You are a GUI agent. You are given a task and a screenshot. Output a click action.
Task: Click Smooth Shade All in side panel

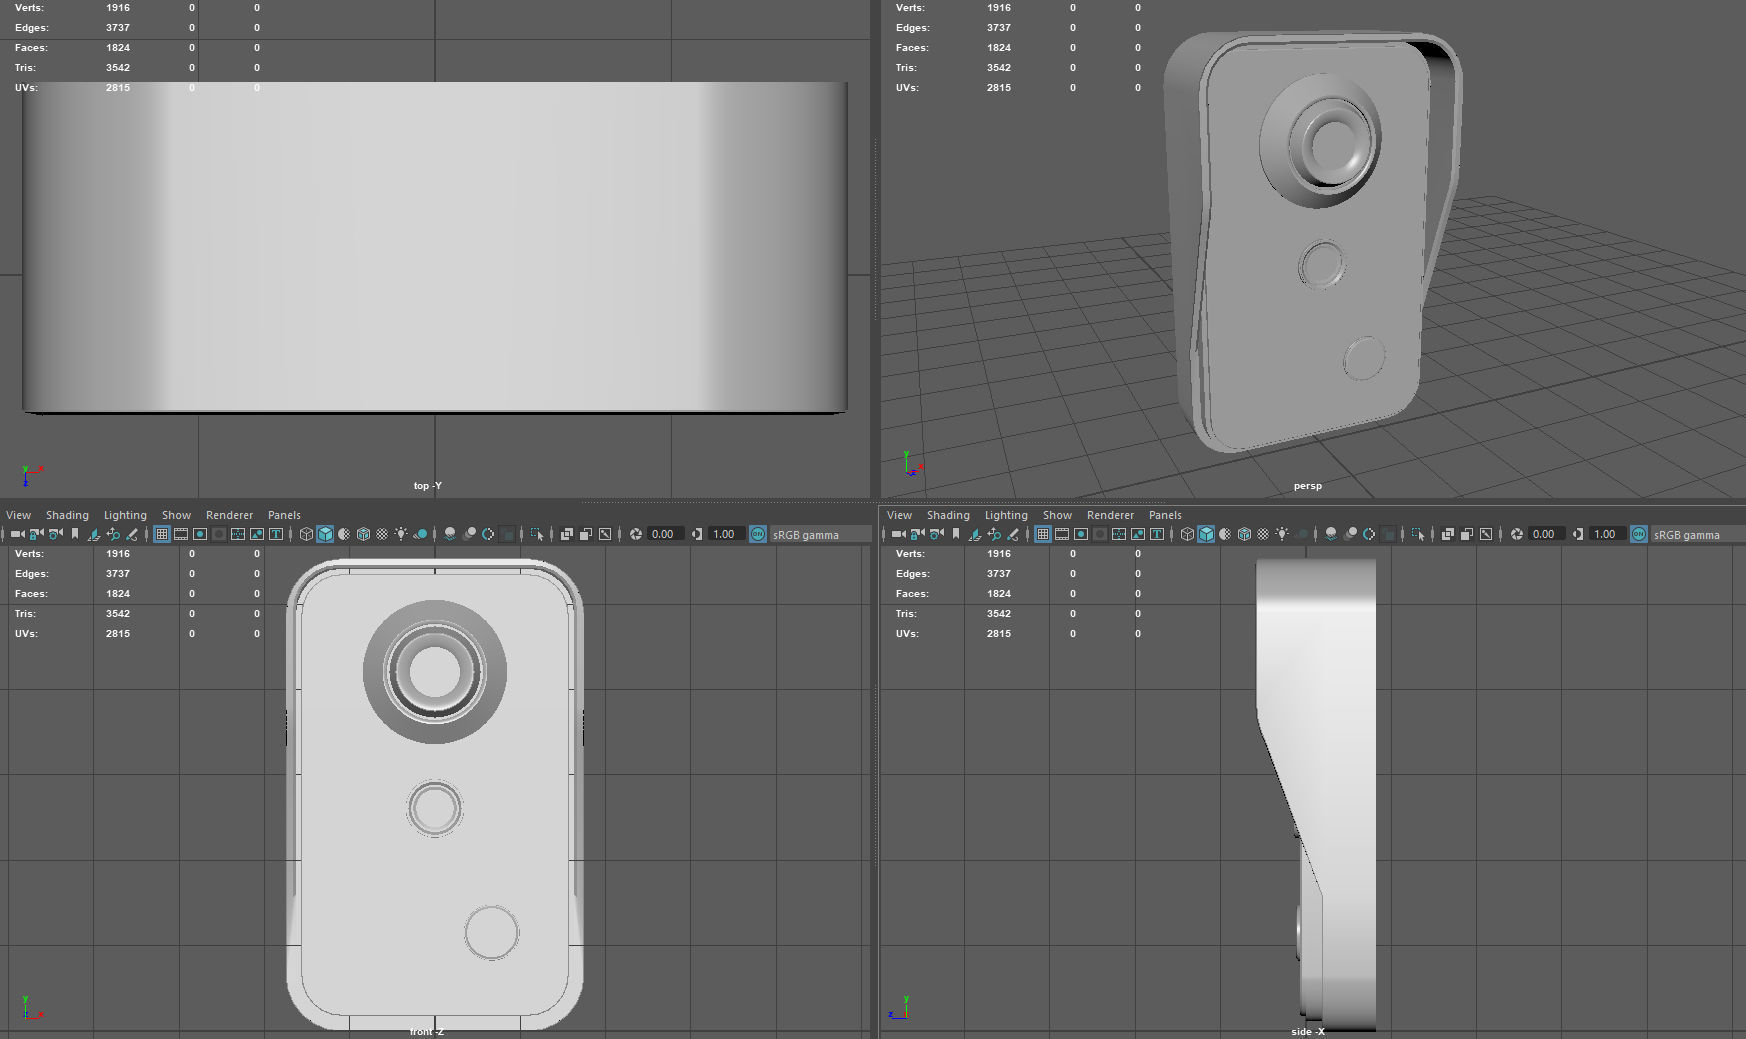[1206, 534]
